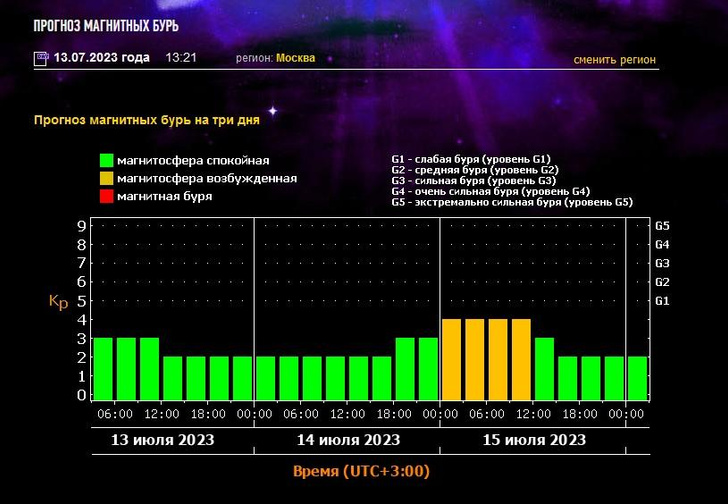Click the date label 15 июля 2023

(x=534, y=440)
